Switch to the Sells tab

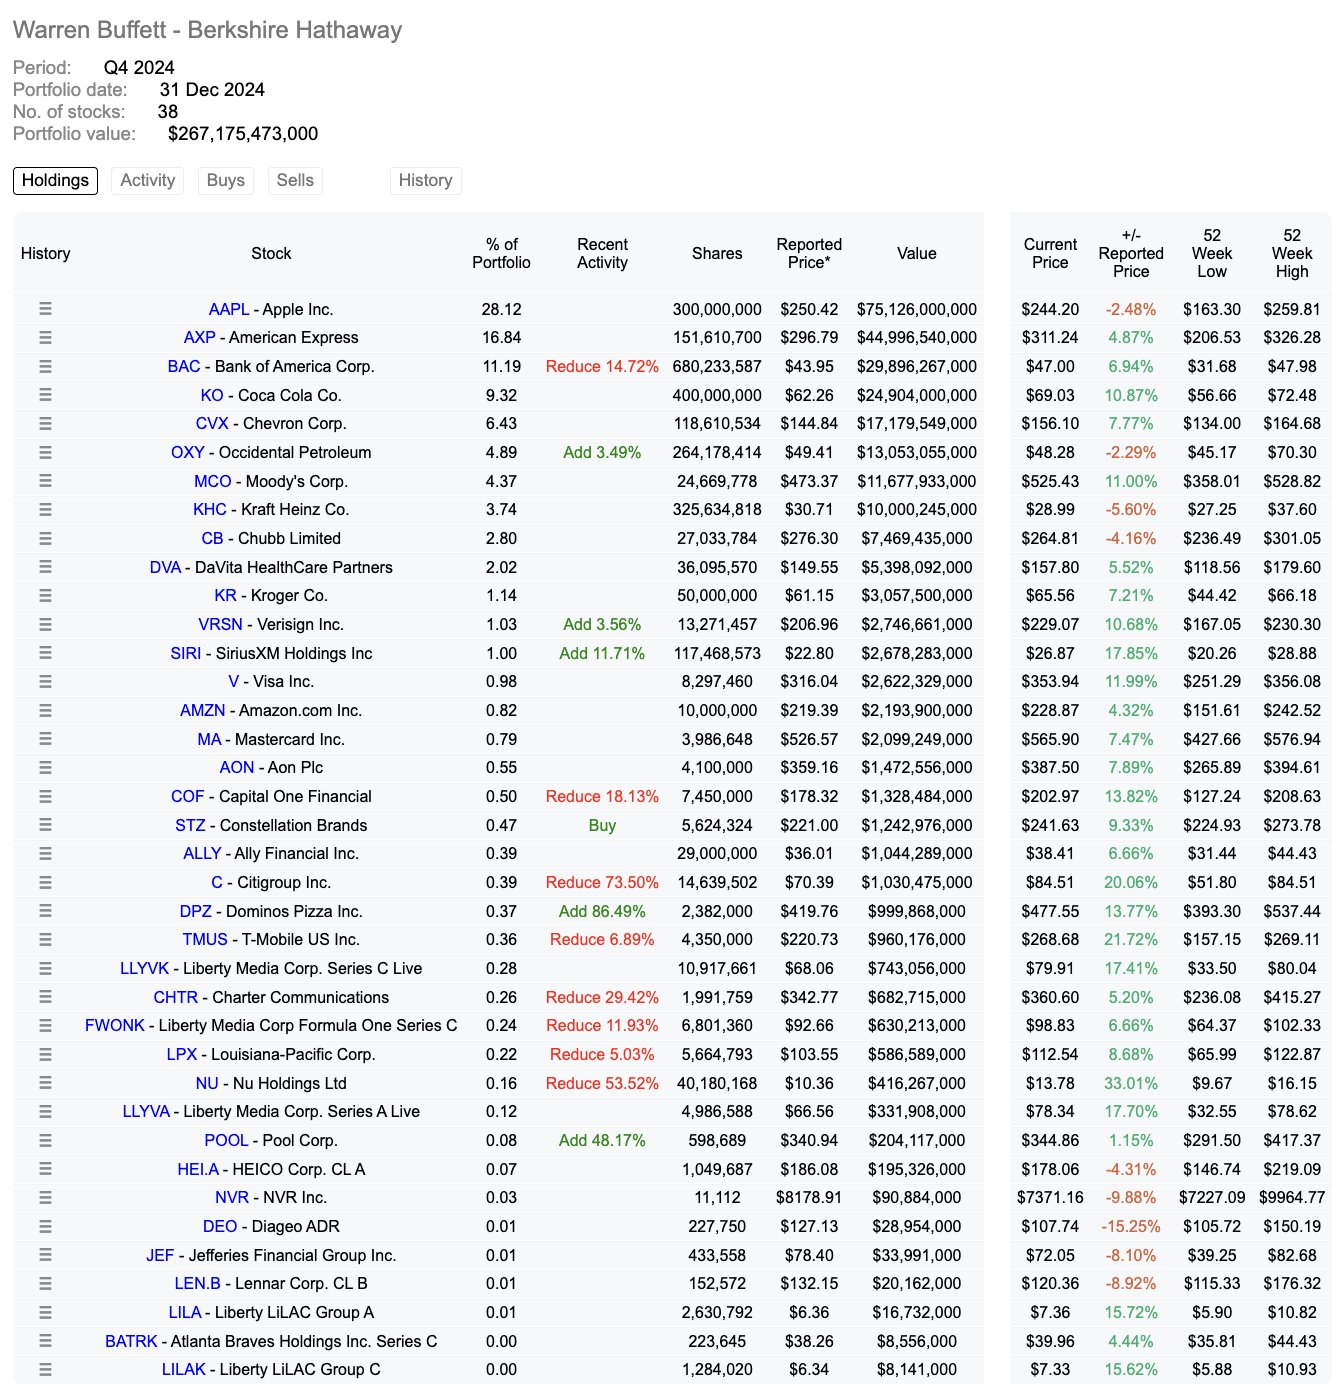295,180
